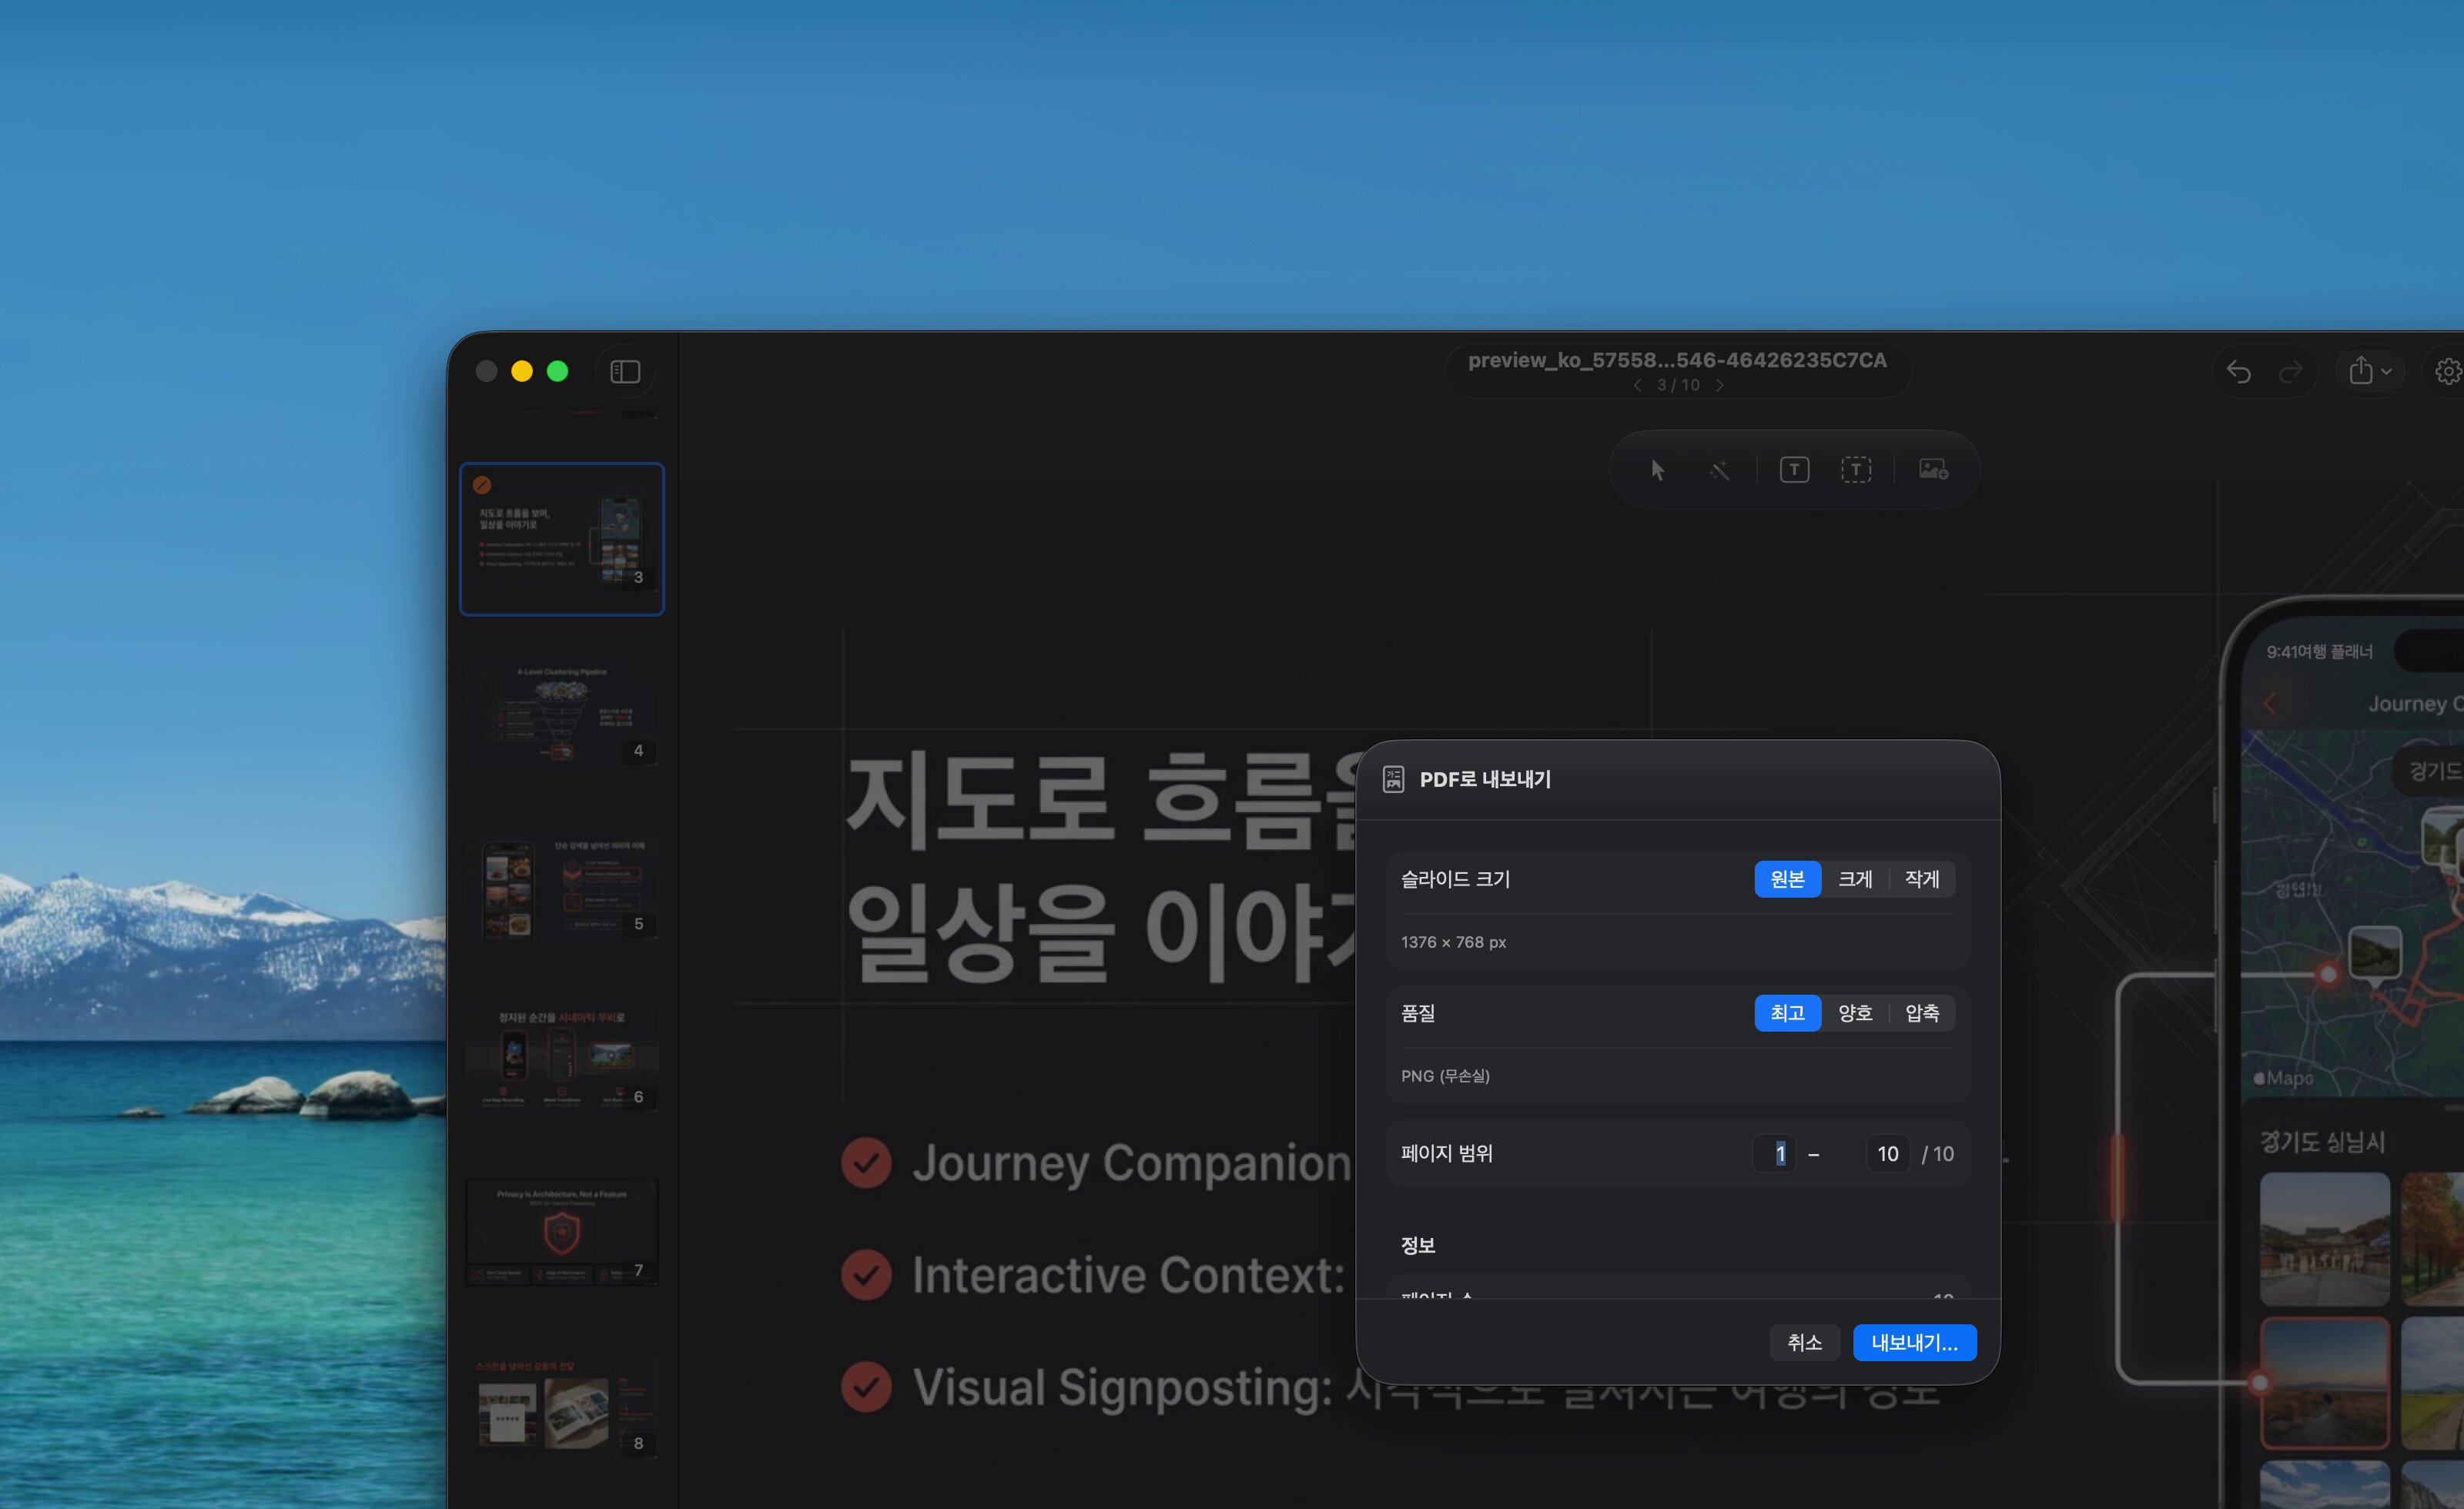Select the dashed text region tool
Screen dimensions: 2464x1509
(1856, 470)
